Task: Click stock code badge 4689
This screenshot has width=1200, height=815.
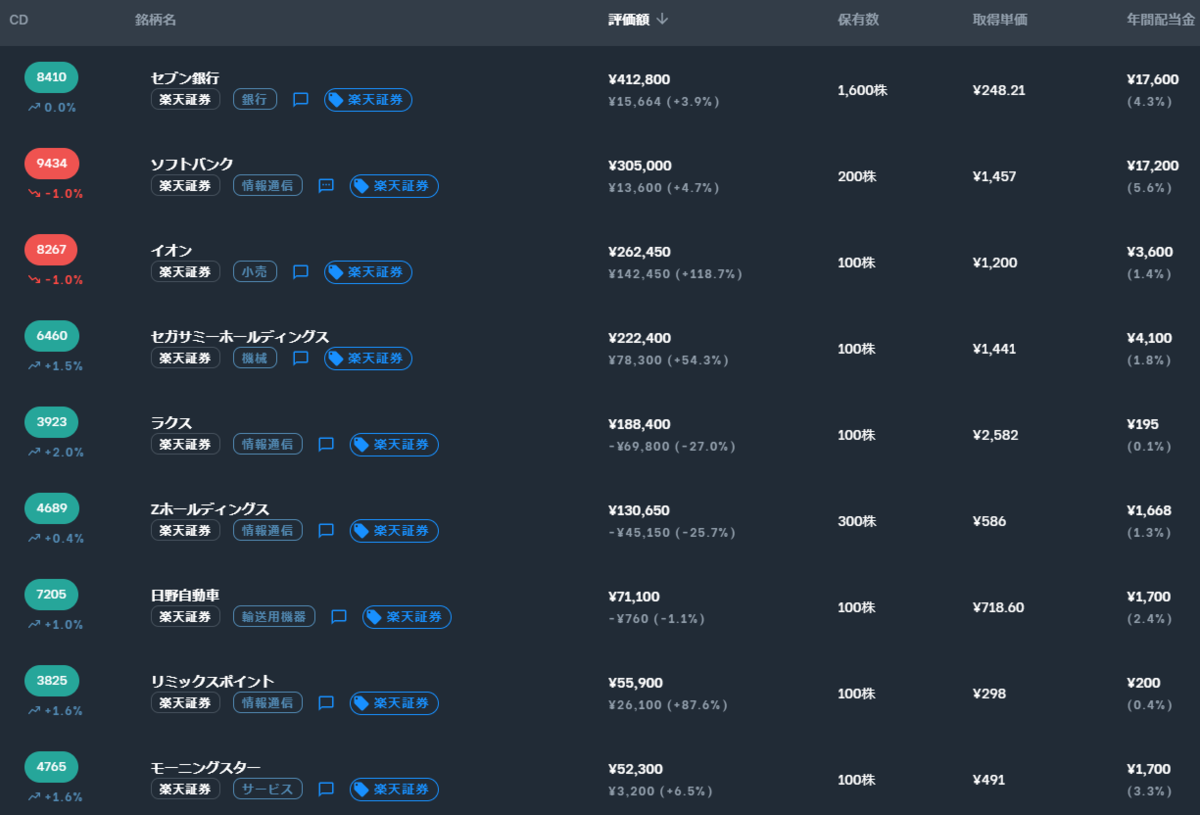Action: 51,508
